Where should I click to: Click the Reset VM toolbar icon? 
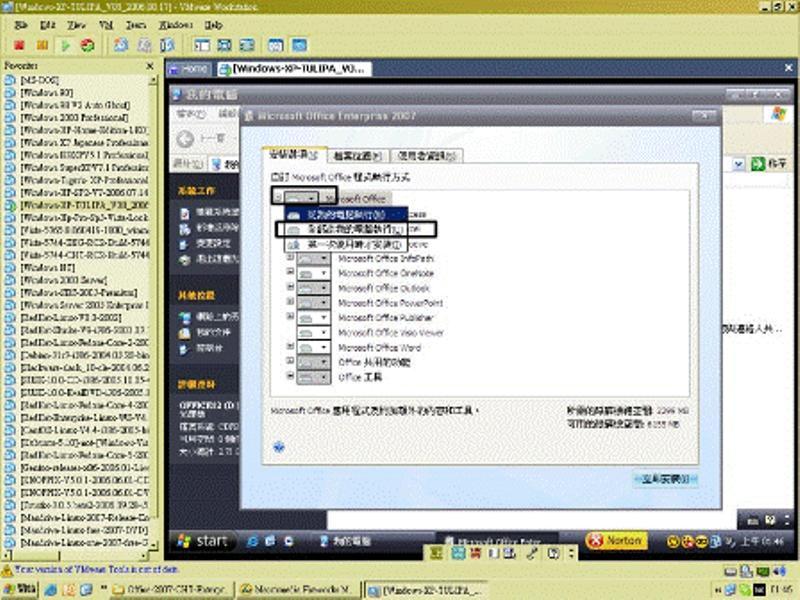pos(88,45)
